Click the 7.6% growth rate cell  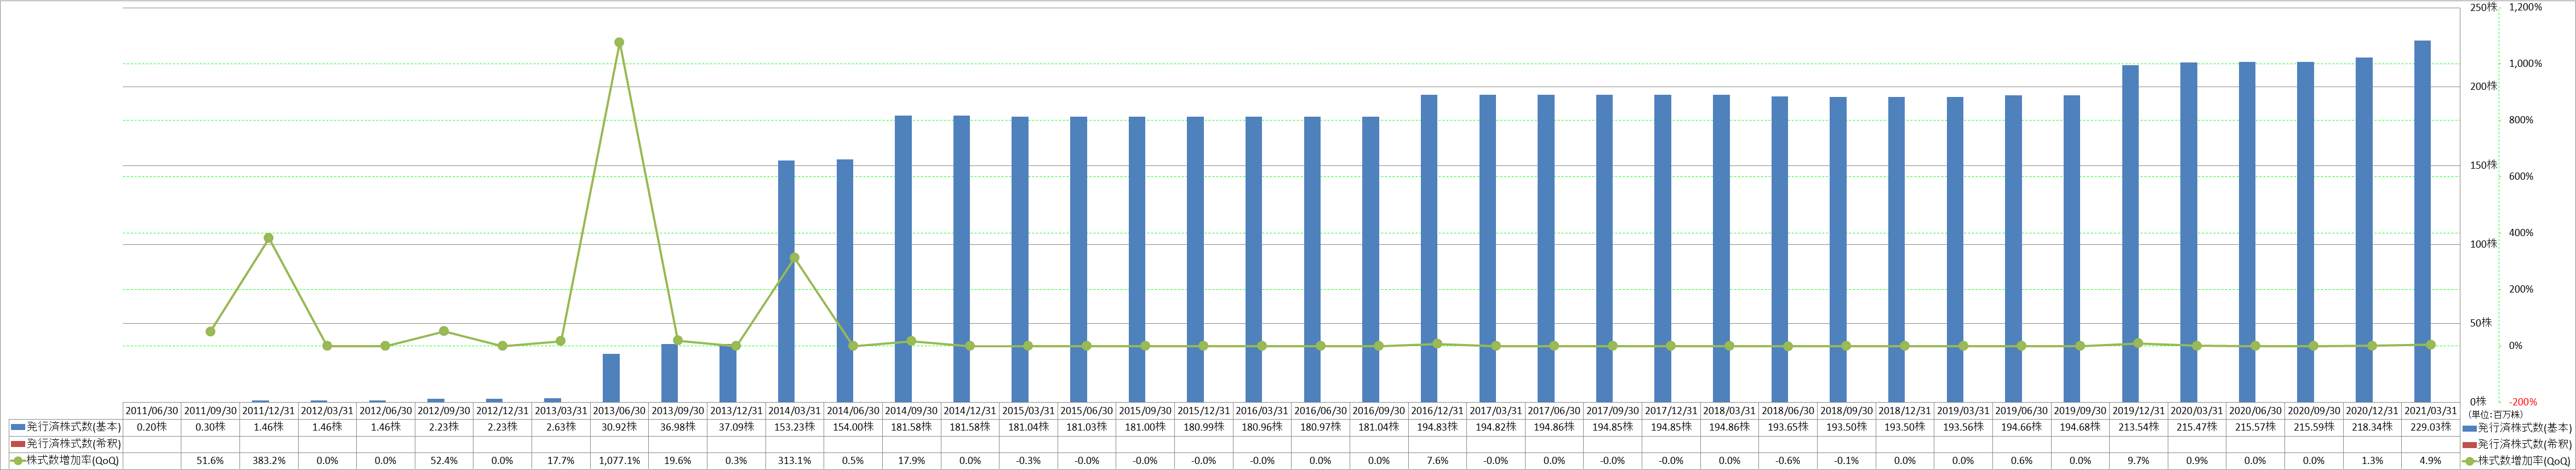(1437, 461)
